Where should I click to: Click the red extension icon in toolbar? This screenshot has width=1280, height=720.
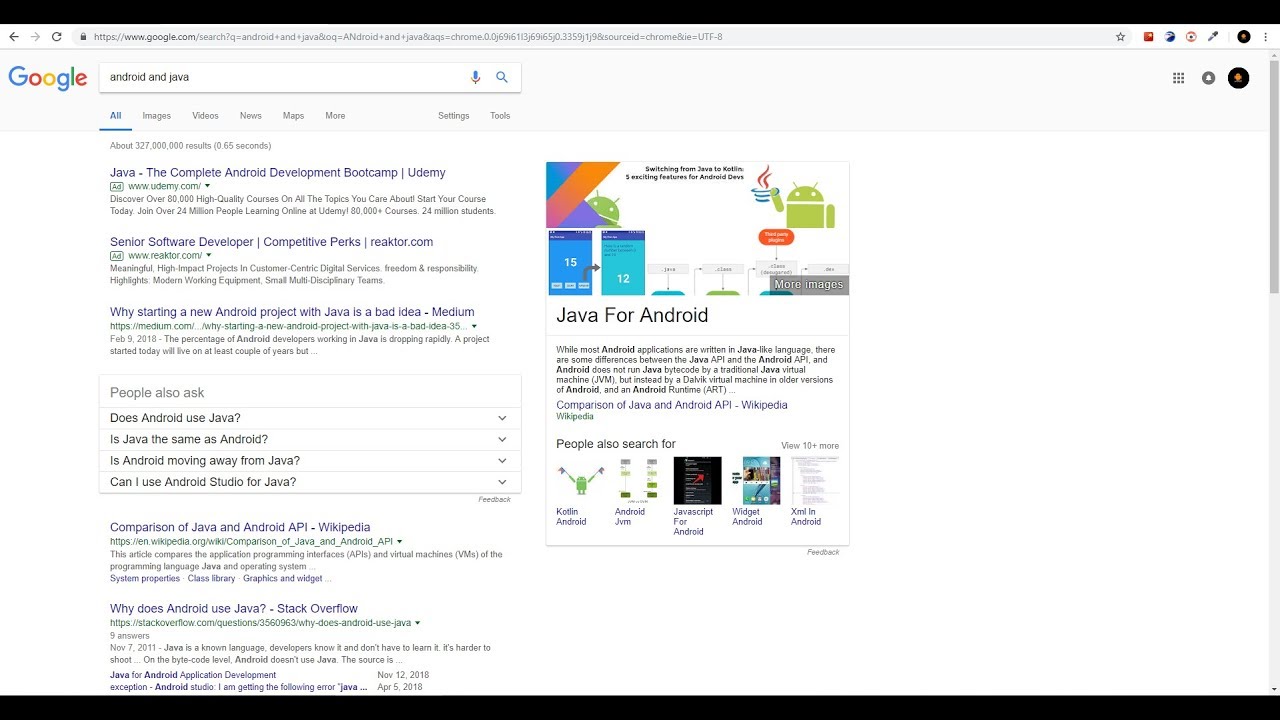pyautogui.click(x=1149, y=37)
